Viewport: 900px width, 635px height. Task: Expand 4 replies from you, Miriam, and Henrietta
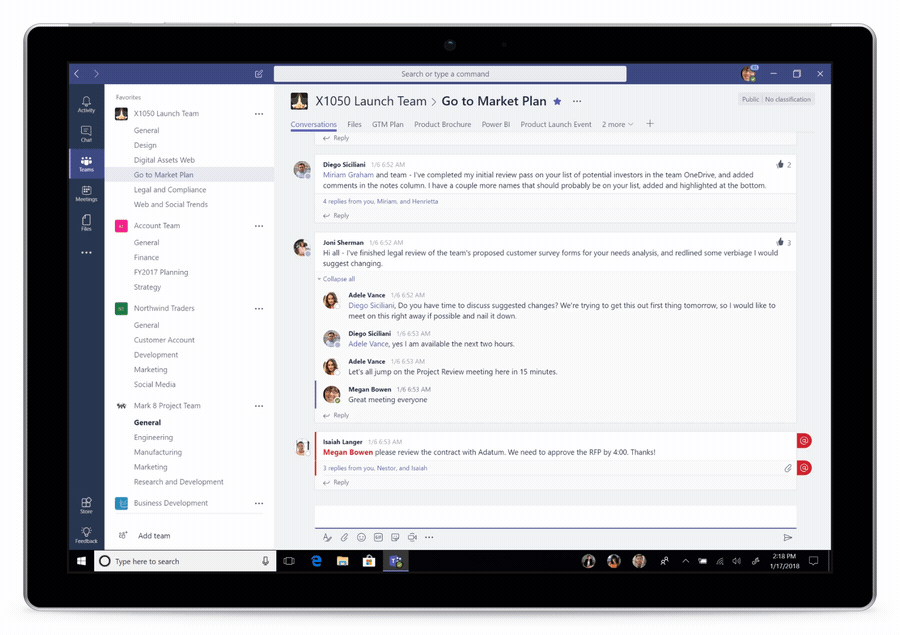[x=380, y=202]
